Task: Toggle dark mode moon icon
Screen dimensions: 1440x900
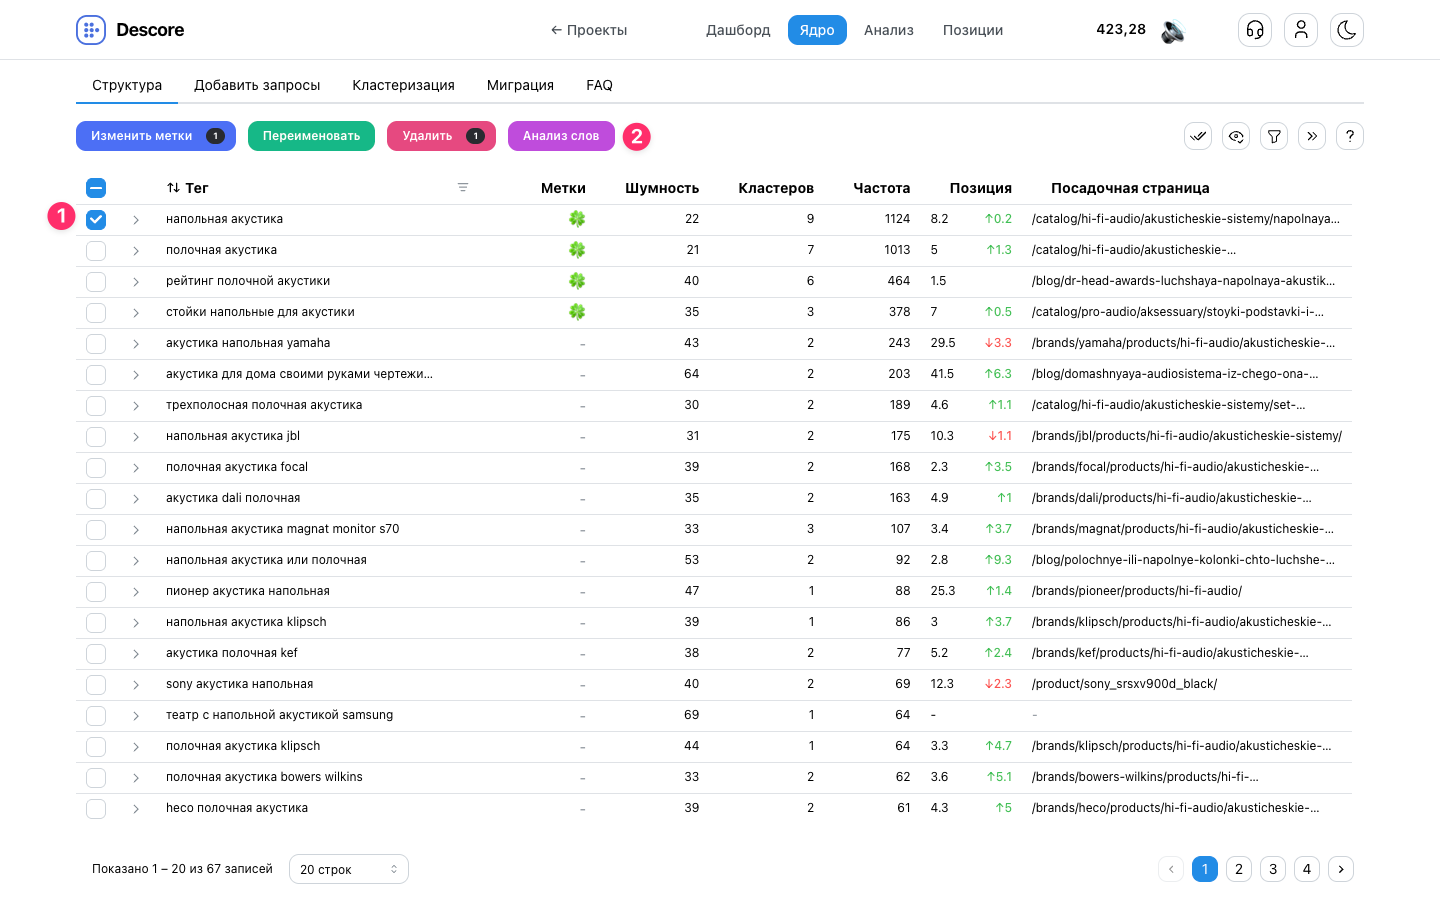Action: [x=1347, y=30]
